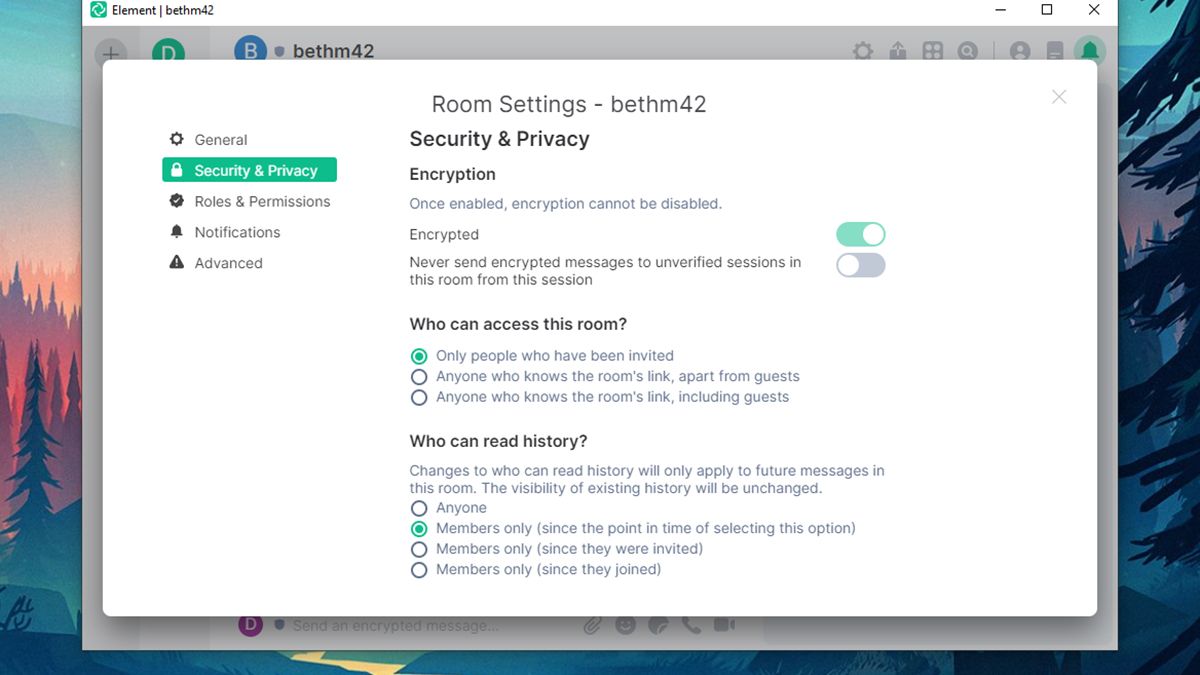1200x675 pixels.
Task: Start a video call
Action: (x=724, y=624)
